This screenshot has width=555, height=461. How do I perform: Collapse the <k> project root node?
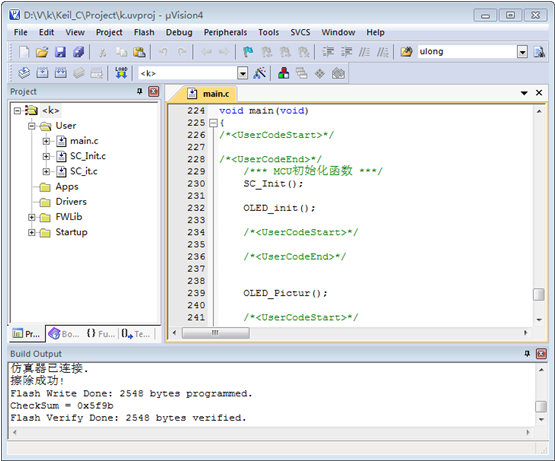tap(17, 111)
